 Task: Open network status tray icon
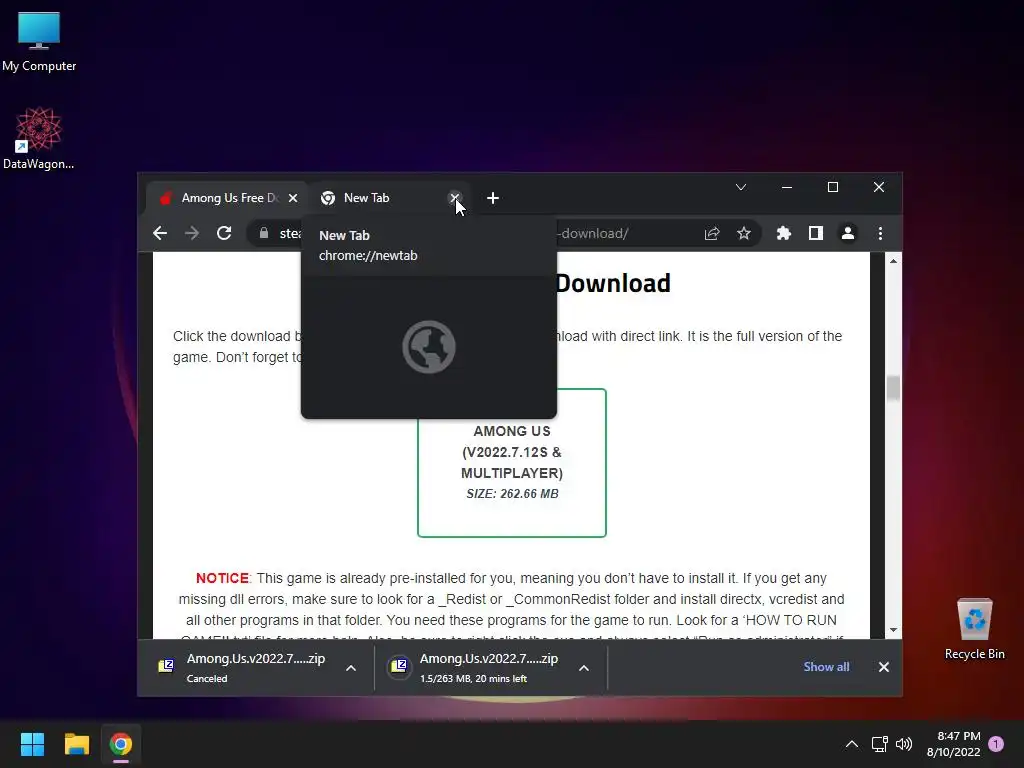tap(879, 744)
